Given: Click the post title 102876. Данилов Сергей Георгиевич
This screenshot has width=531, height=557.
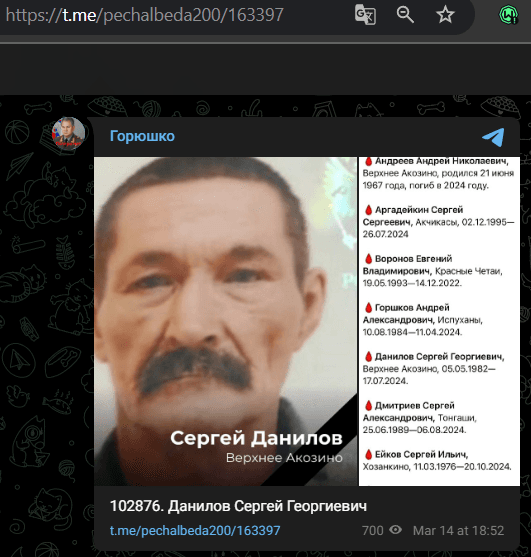Looking at the screenshot, I should [238, 506].
